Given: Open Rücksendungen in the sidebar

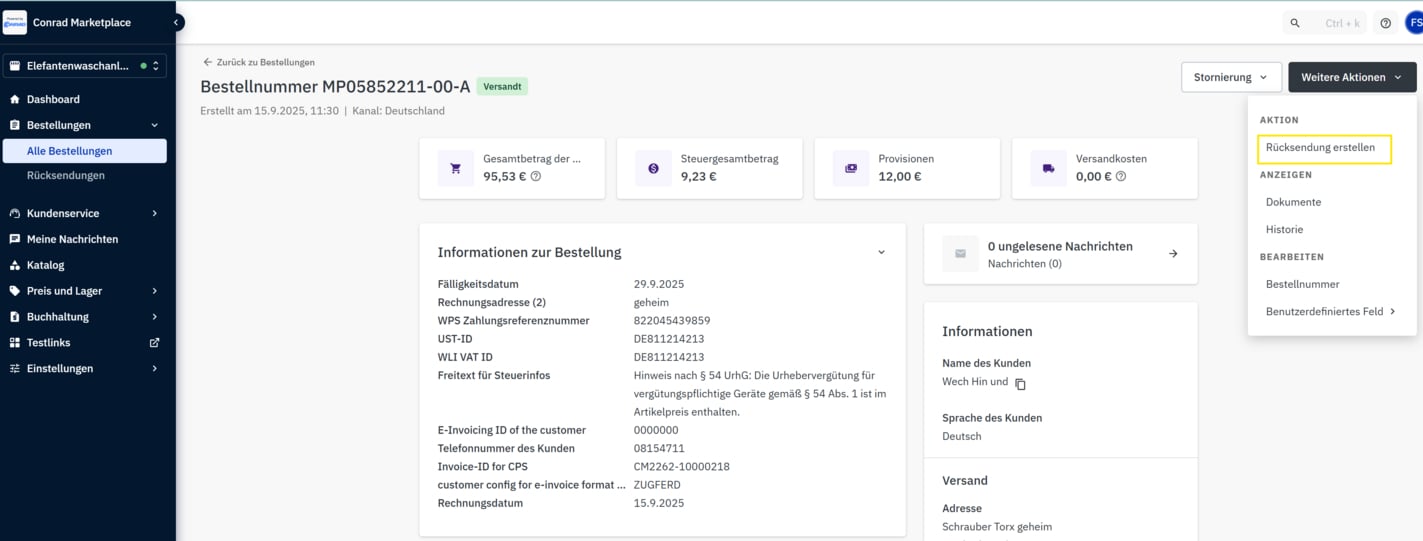Looking at the screenshot, I should coord(66,175).
